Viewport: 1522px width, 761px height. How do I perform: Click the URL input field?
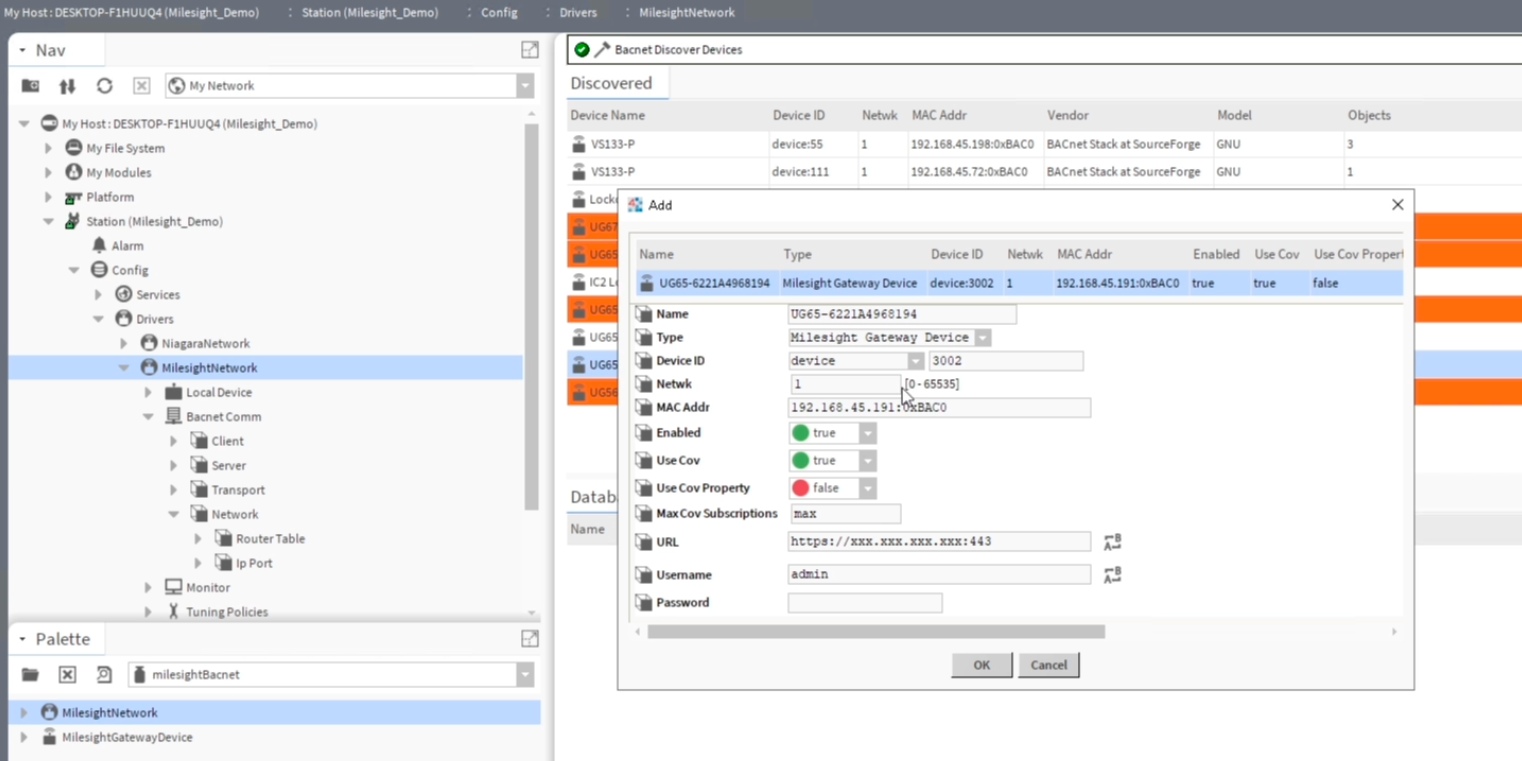(x=939, y=541)
